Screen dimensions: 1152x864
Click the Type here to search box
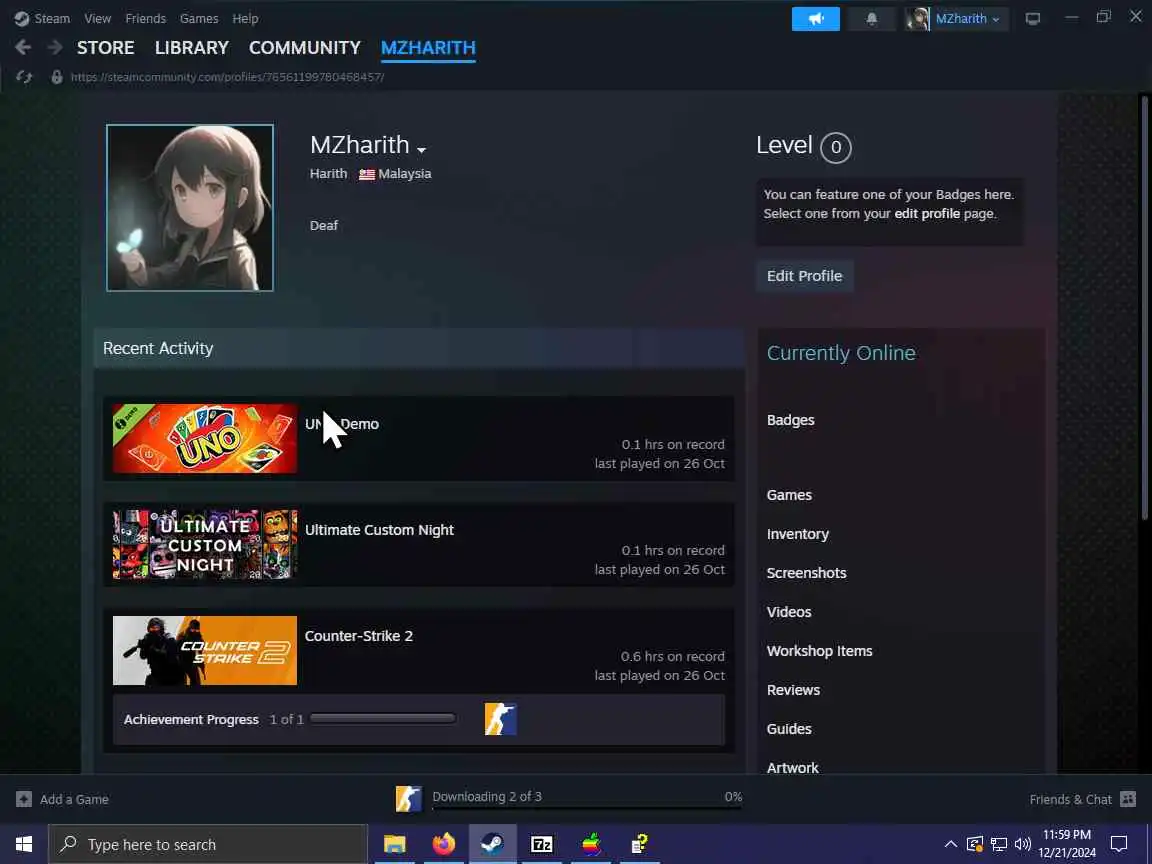207,844
